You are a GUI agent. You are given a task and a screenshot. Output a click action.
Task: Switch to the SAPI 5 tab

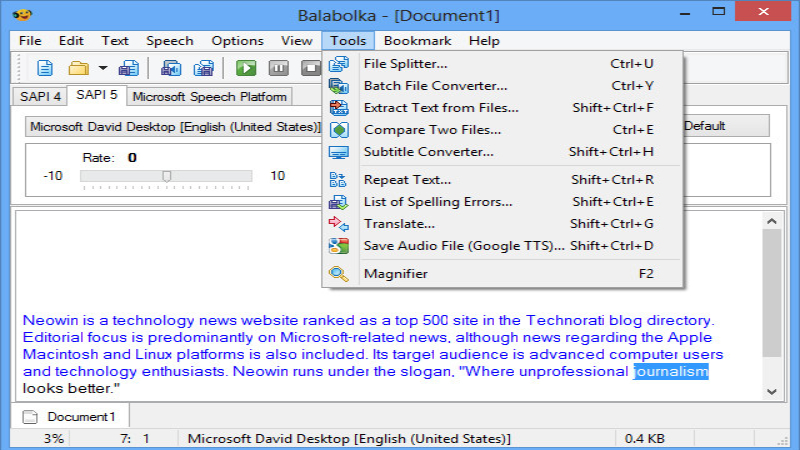(97, 95)
